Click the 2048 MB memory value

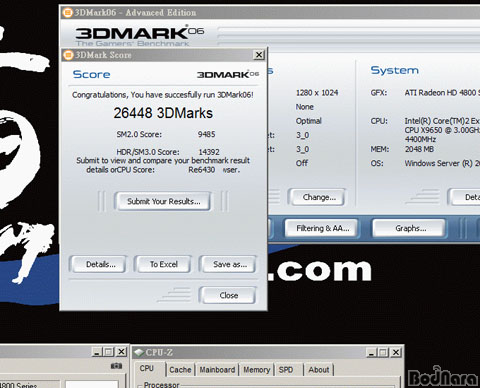pos(419,149)
